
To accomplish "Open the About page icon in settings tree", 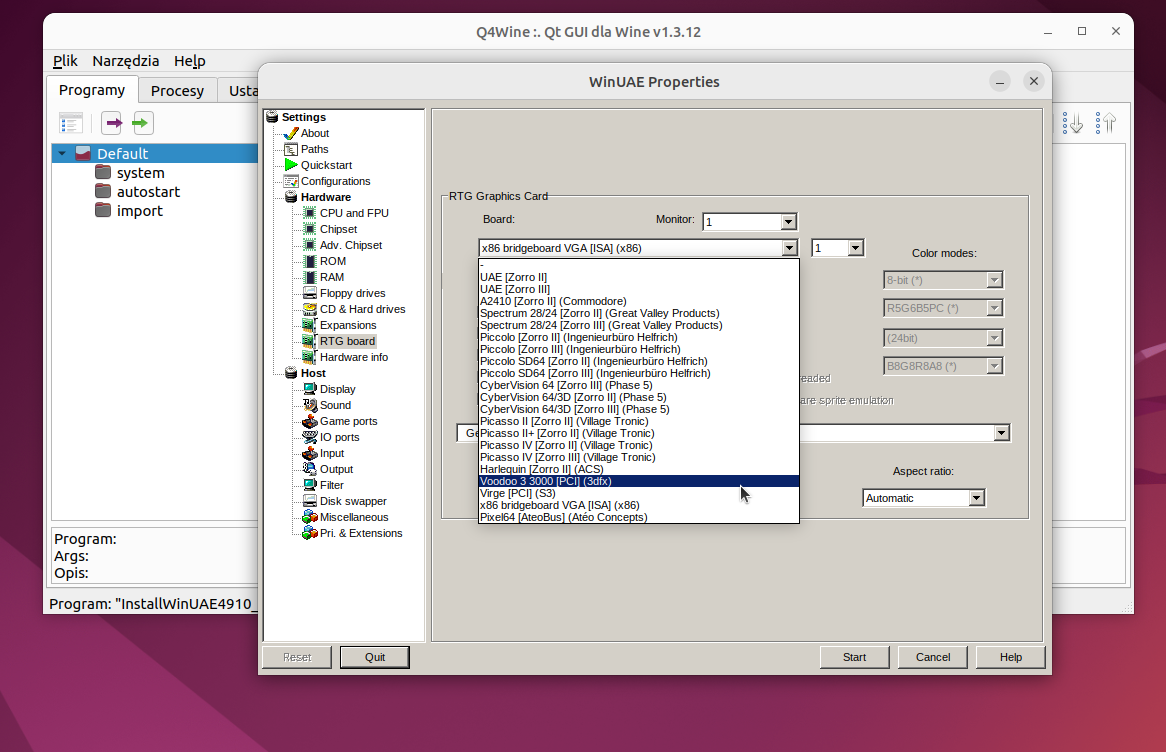I will tap(292, 133).
